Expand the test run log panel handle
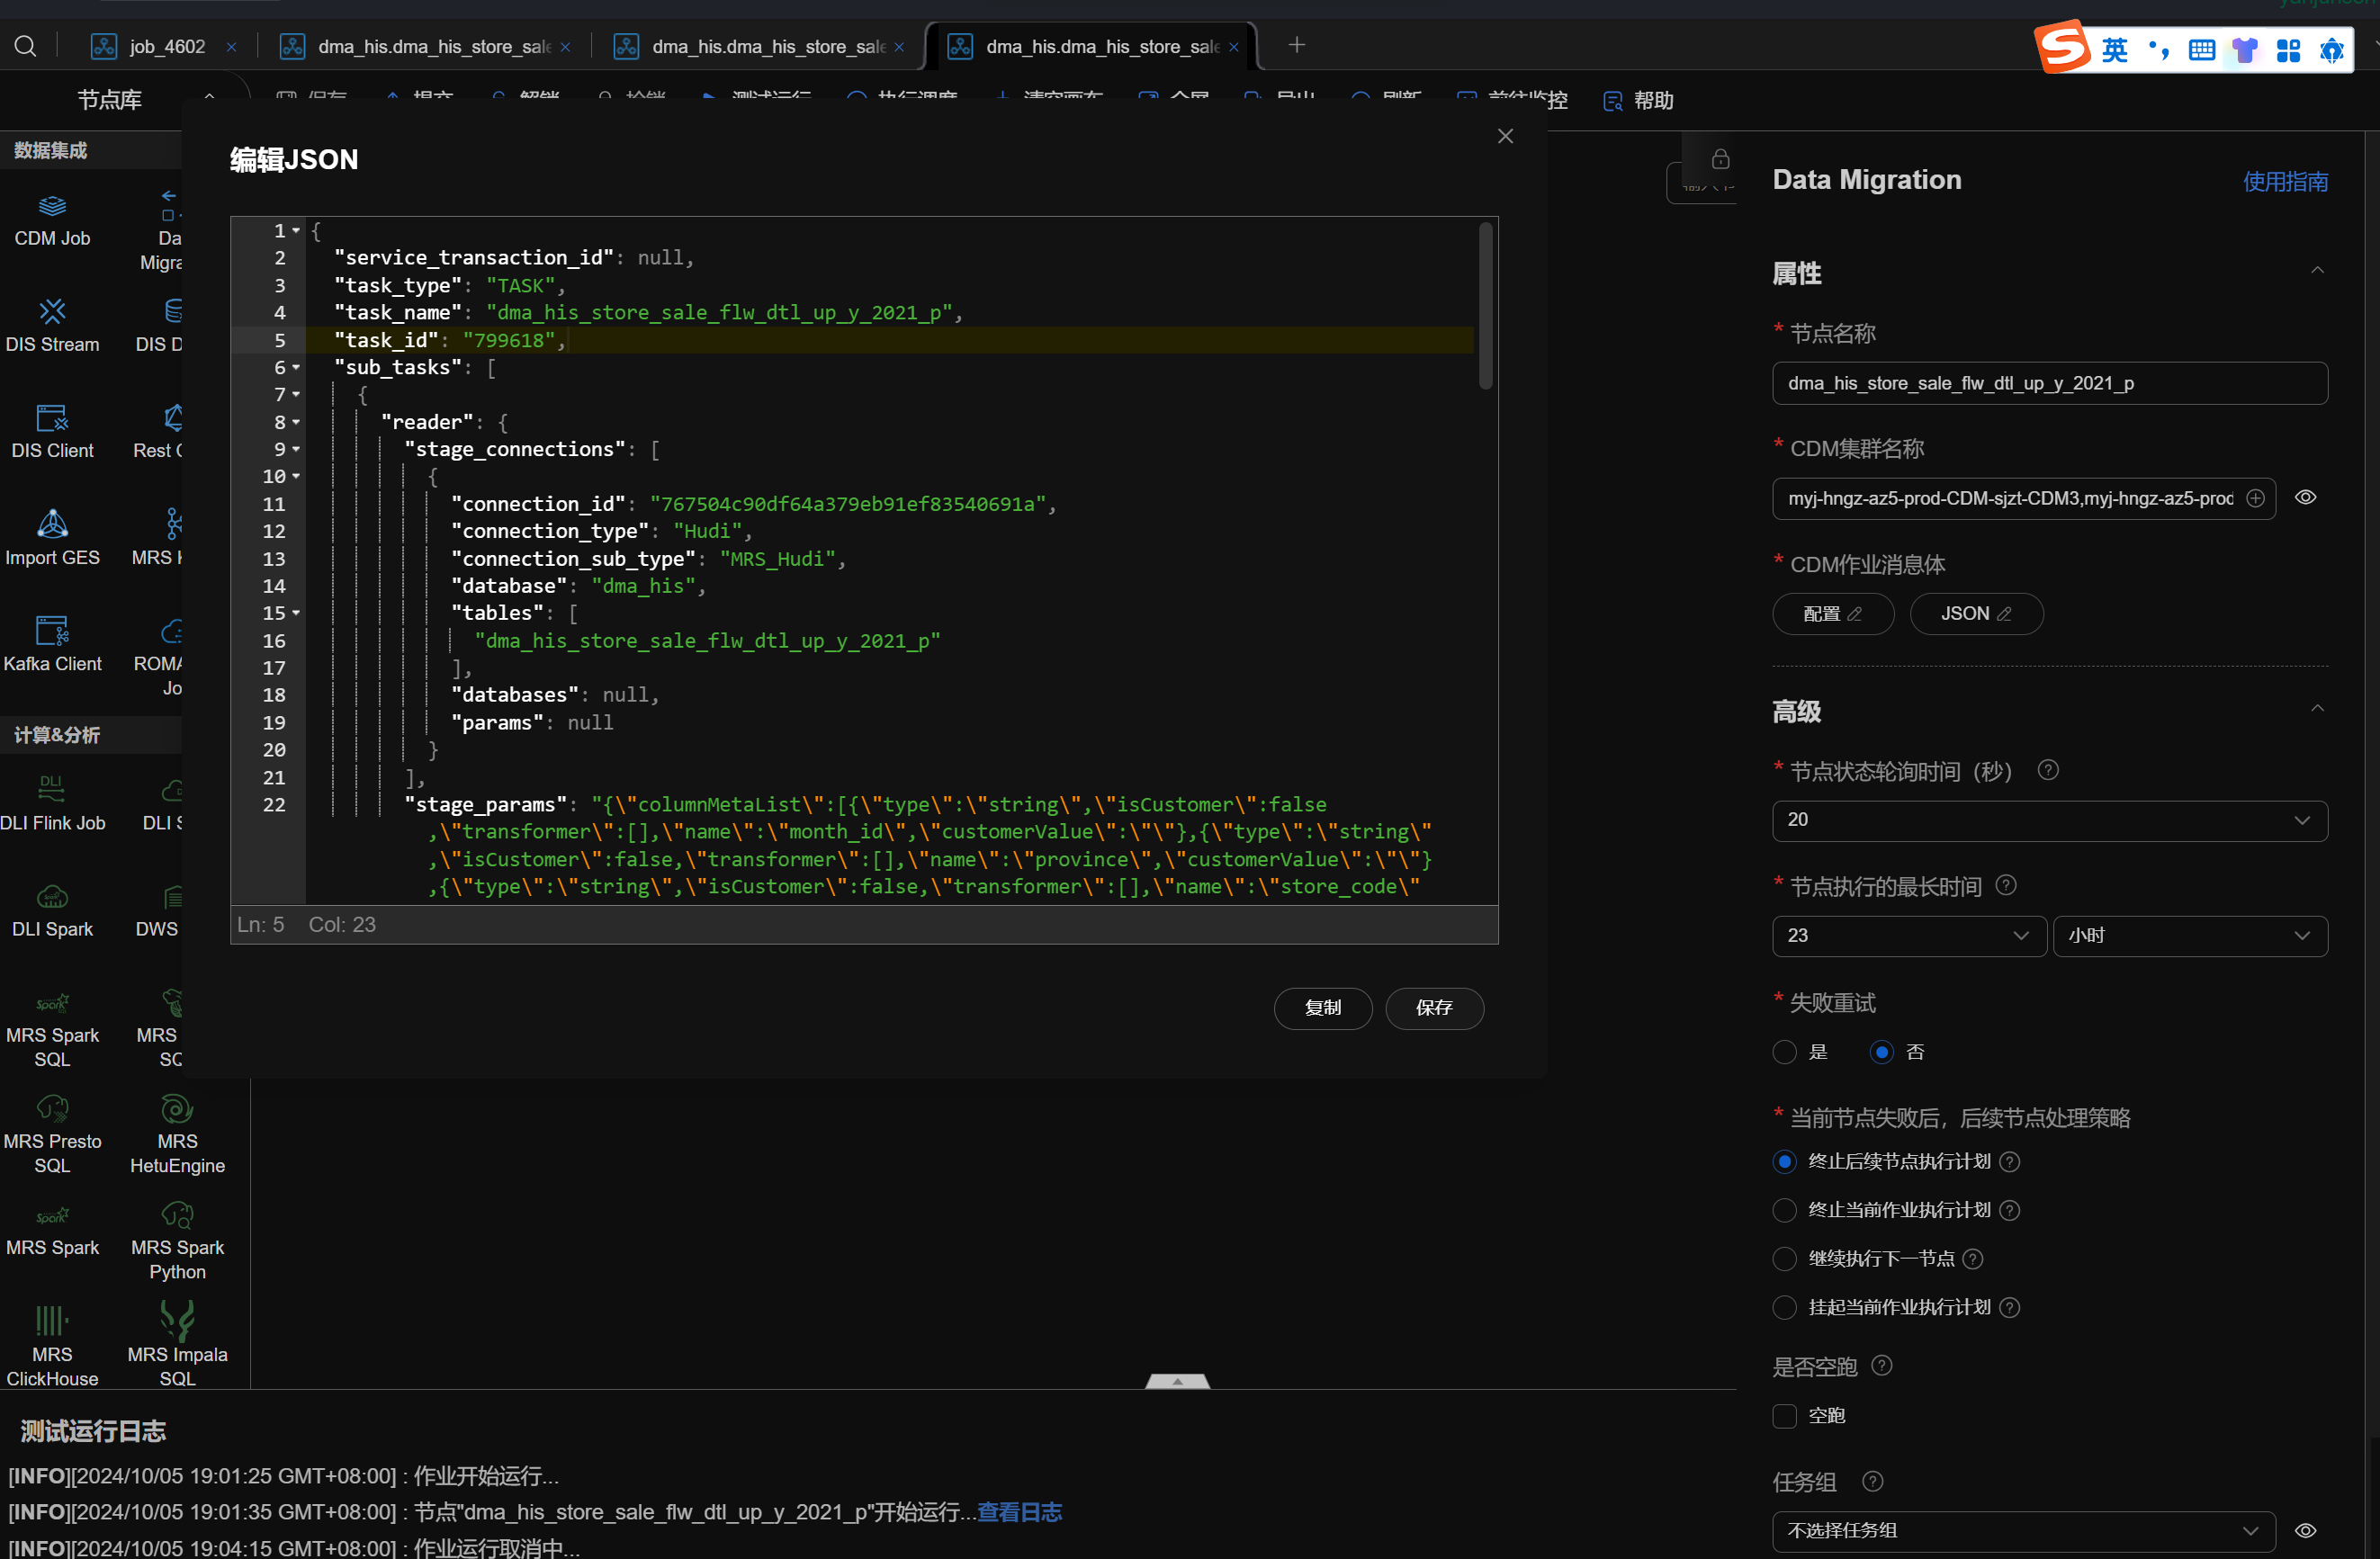Image resolution: width=2380 pixels, height=1559 pixels. [1177, 1381]
